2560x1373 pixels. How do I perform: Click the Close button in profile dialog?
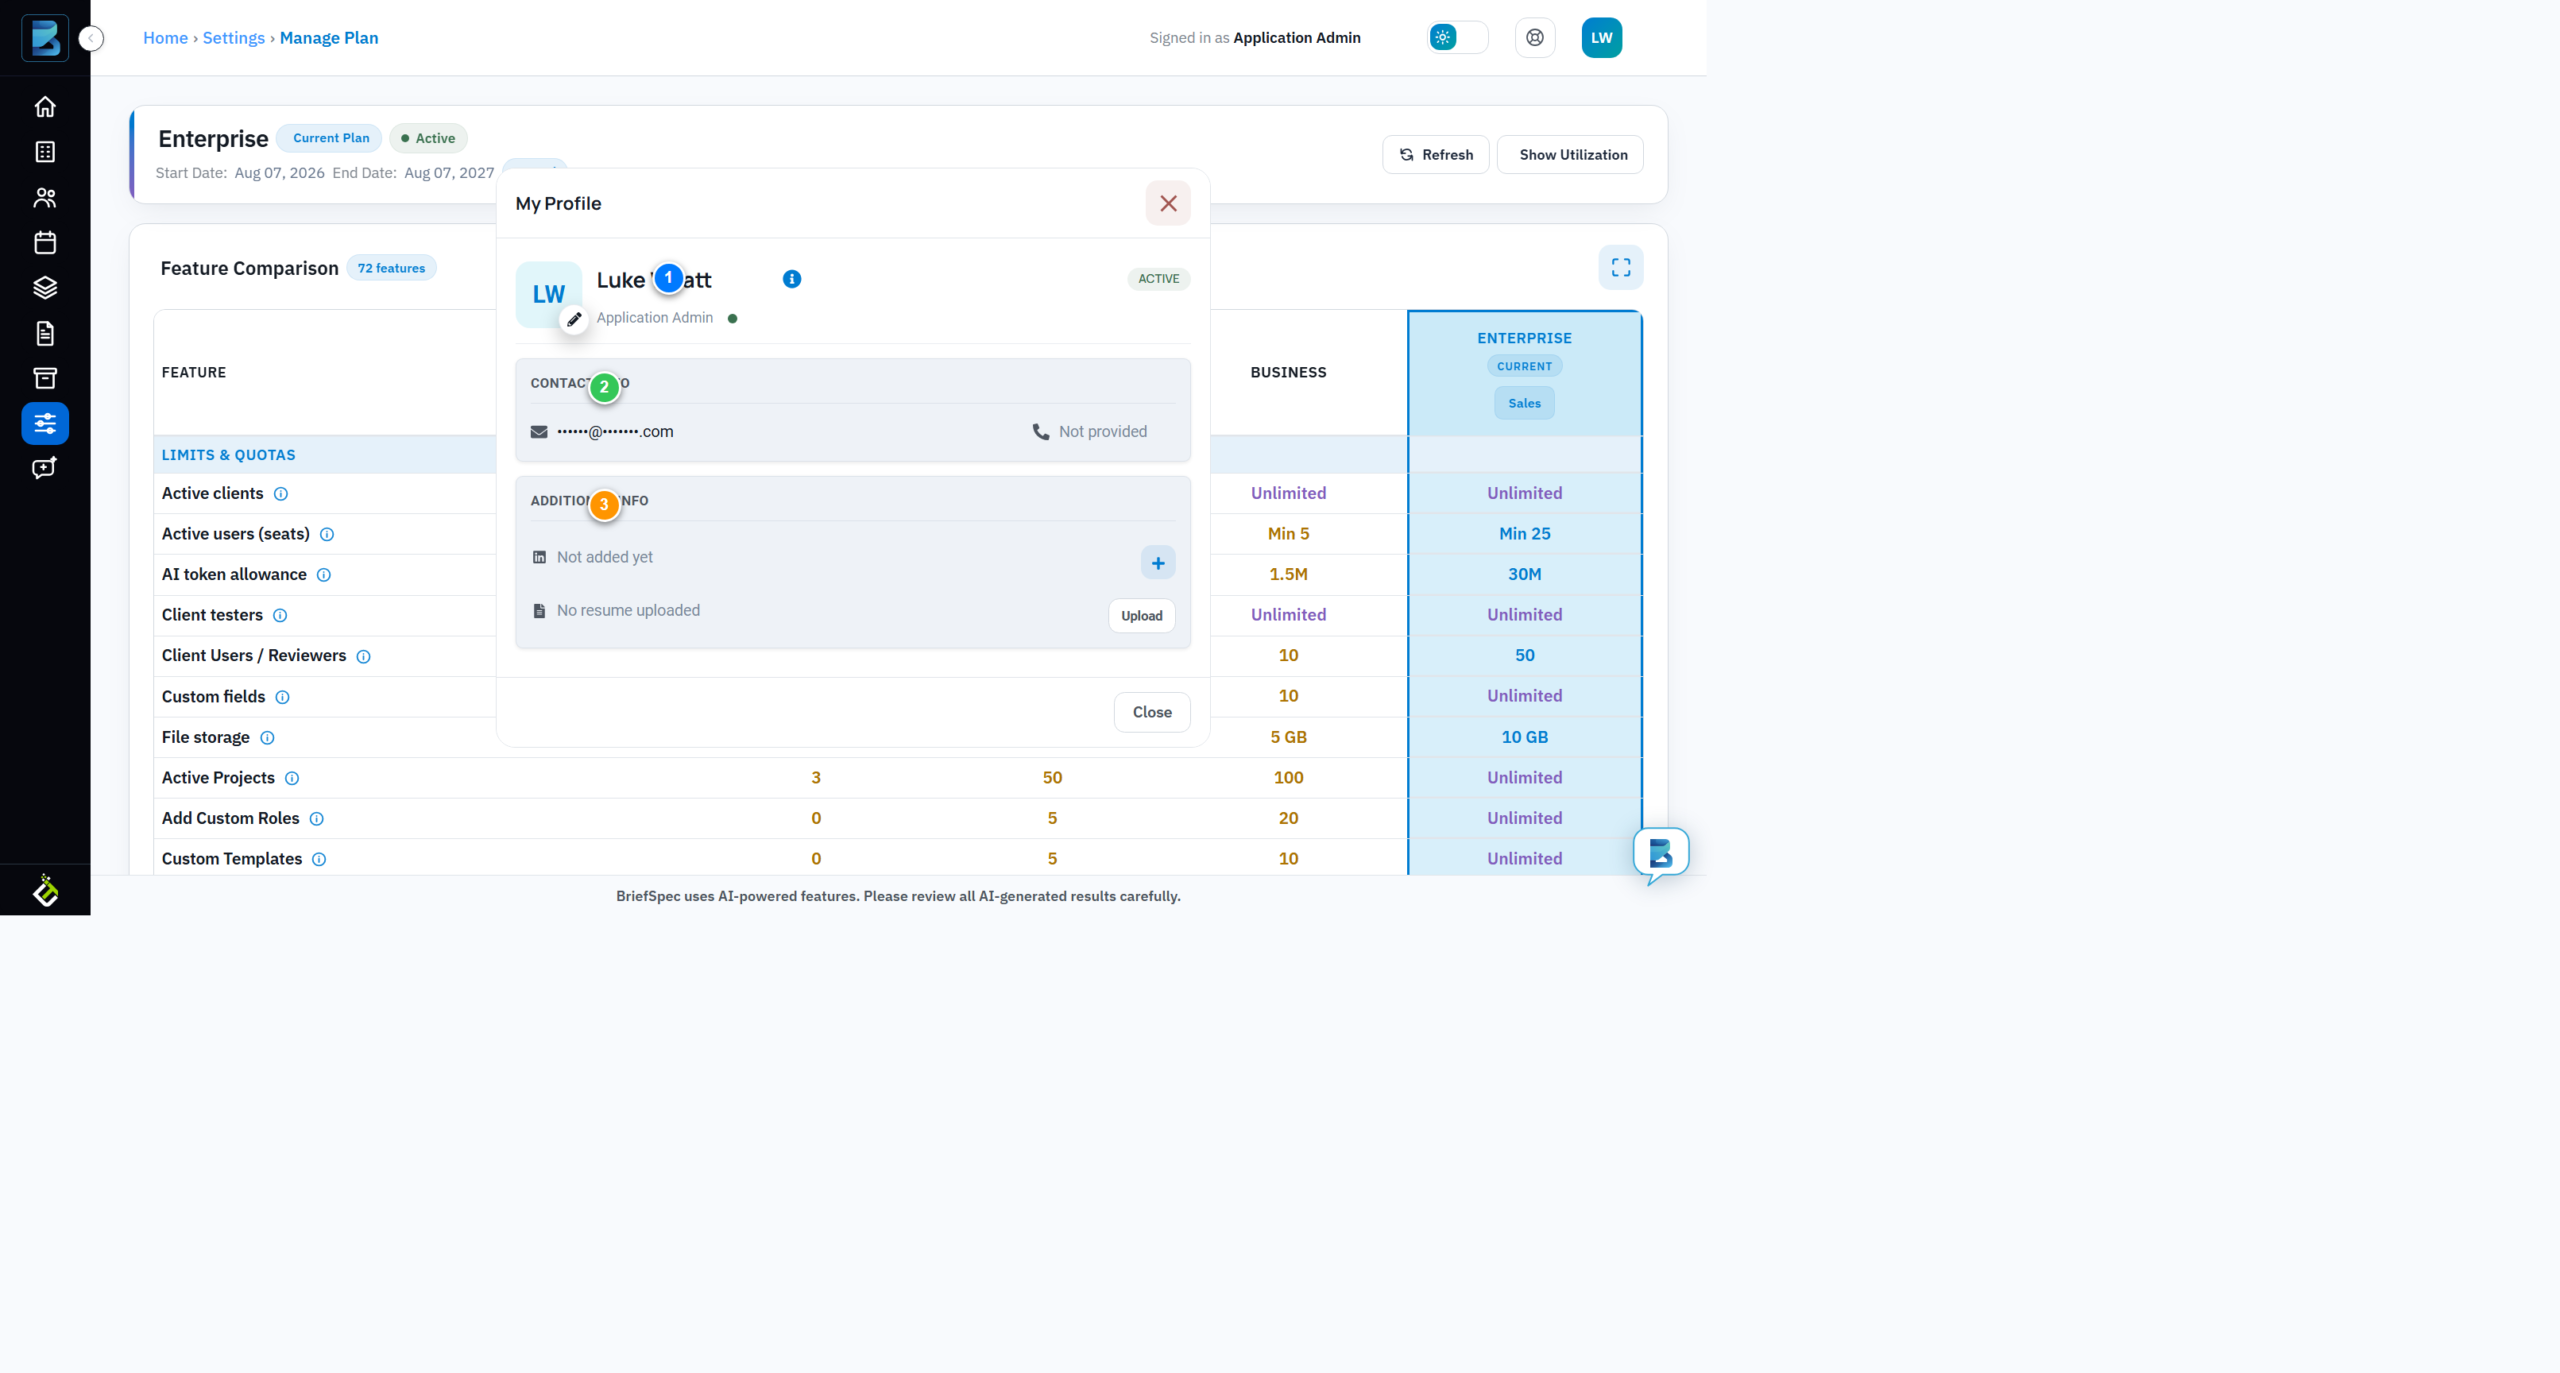1152,712
